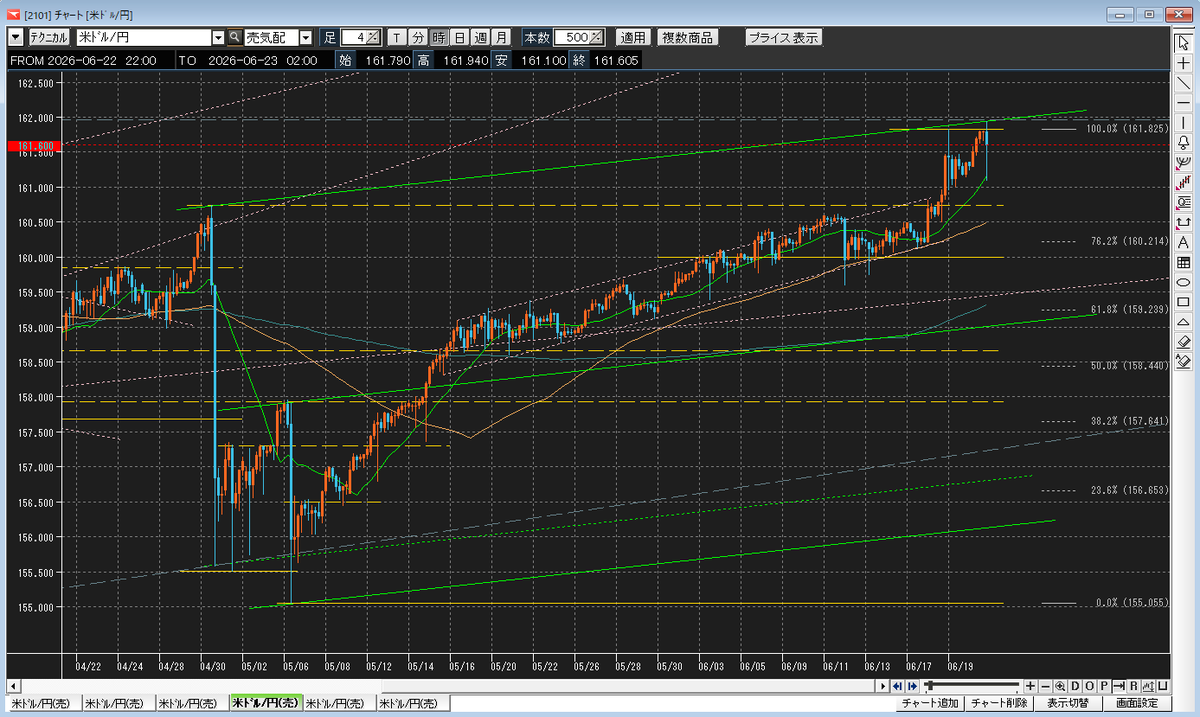Viewport: 1200px width, 717px height.
Task: Click the small black right arrow near slider
Action: (x=882, y=686)
